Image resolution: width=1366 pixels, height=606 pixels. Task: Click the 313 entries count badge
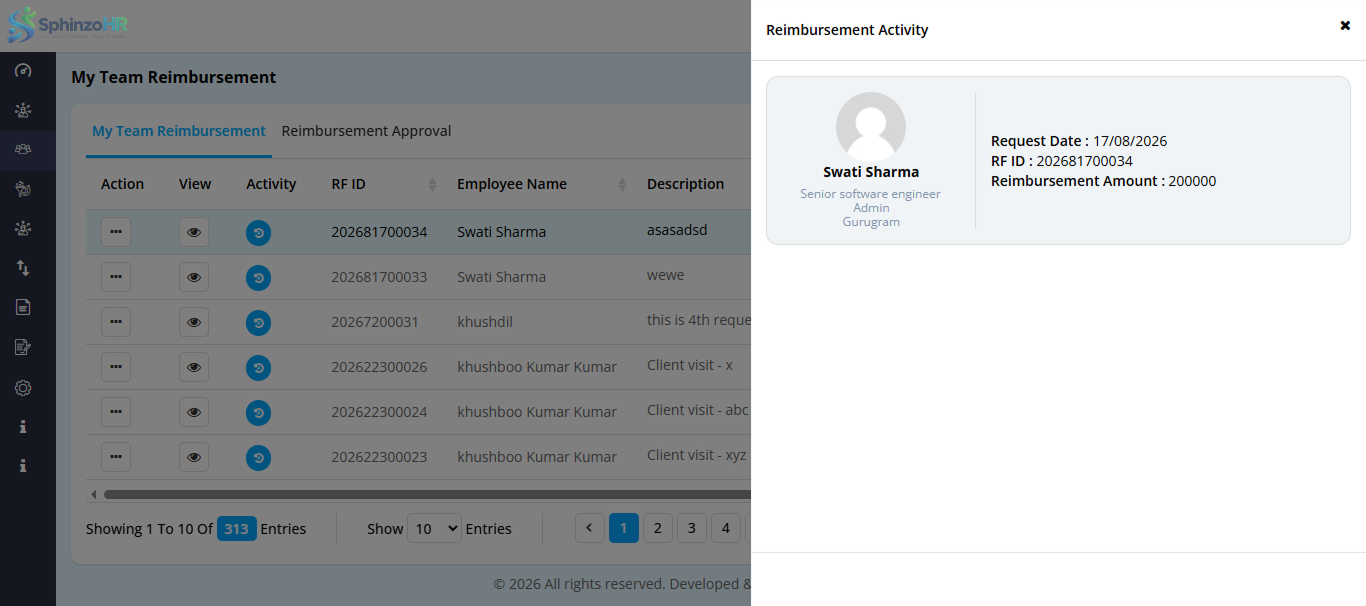pyautogui.click(x=237, y=529)
